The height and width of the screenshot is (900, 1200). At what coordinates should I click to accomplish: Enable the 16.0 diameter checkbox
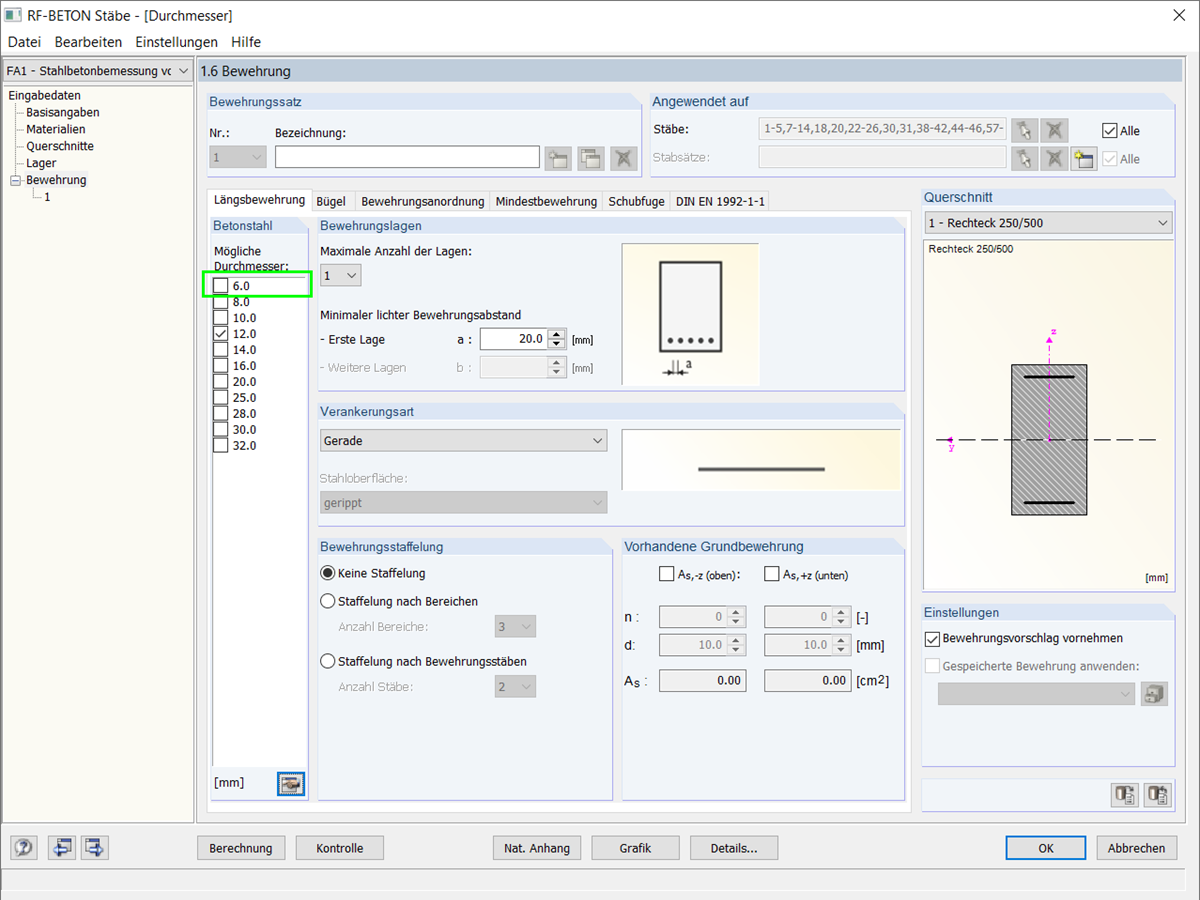(x=221, y=366)
